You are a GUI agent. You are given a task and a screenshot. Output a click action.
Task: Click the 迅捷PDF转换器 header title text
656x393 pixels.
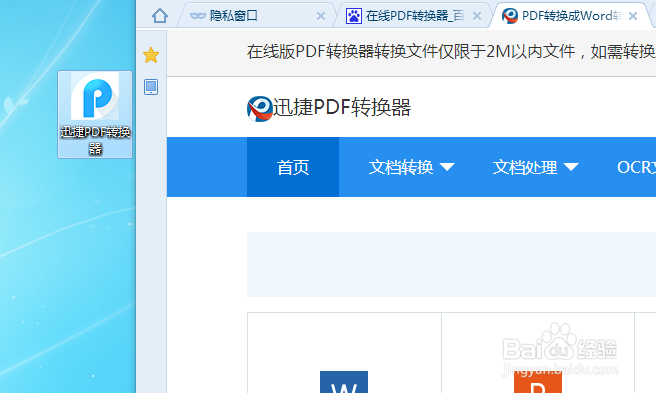342,107
